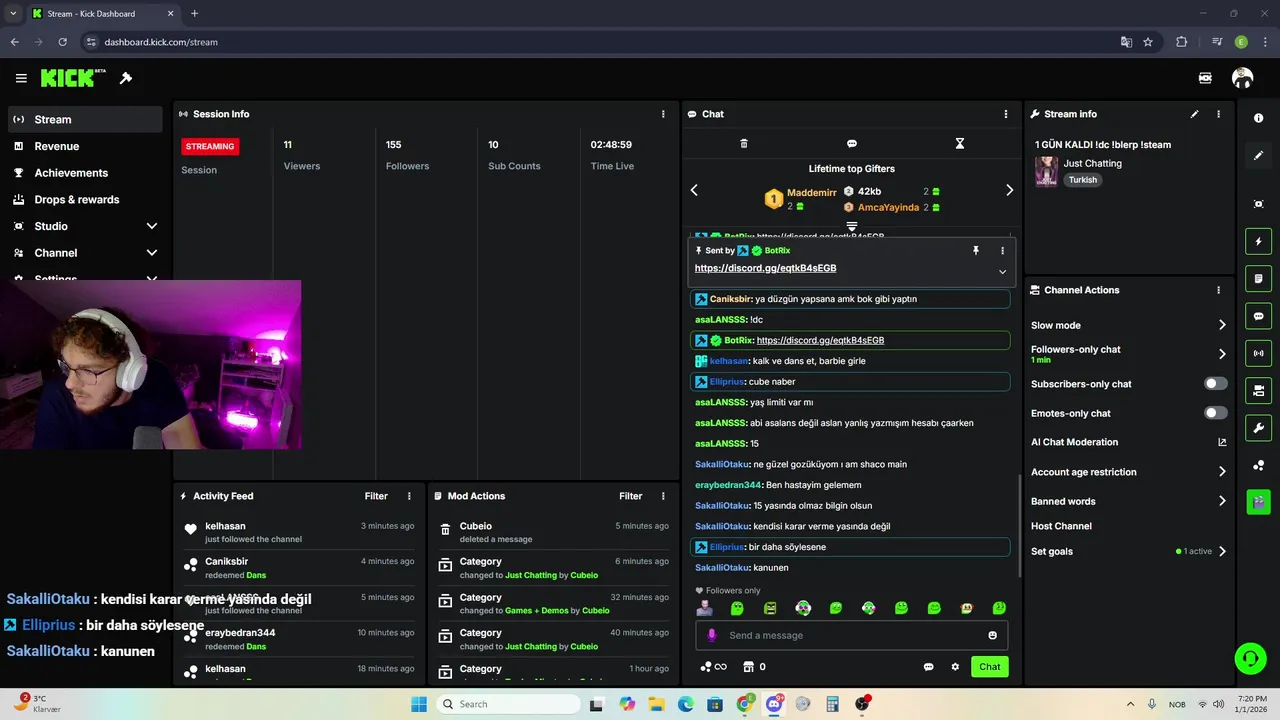Show previous top gifters with left arrow
The height and width of the screenshot is (720, 1280).
pyautogui.click(x=694, y=190)
